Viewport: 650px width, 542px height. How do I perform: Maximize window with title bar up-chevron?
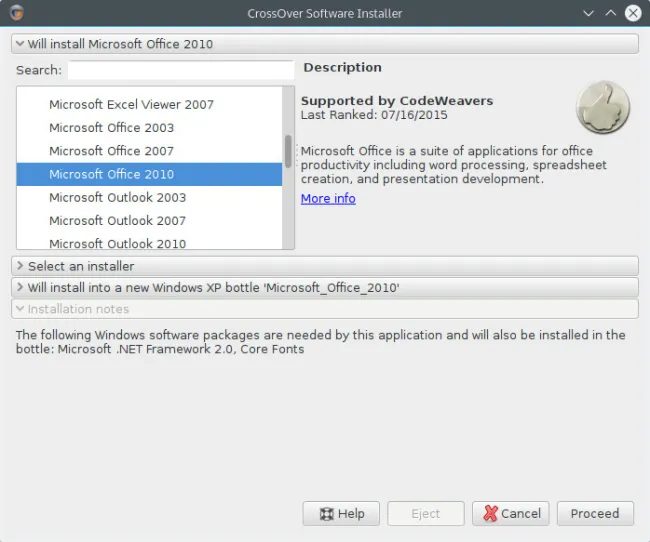coord(611,13)
